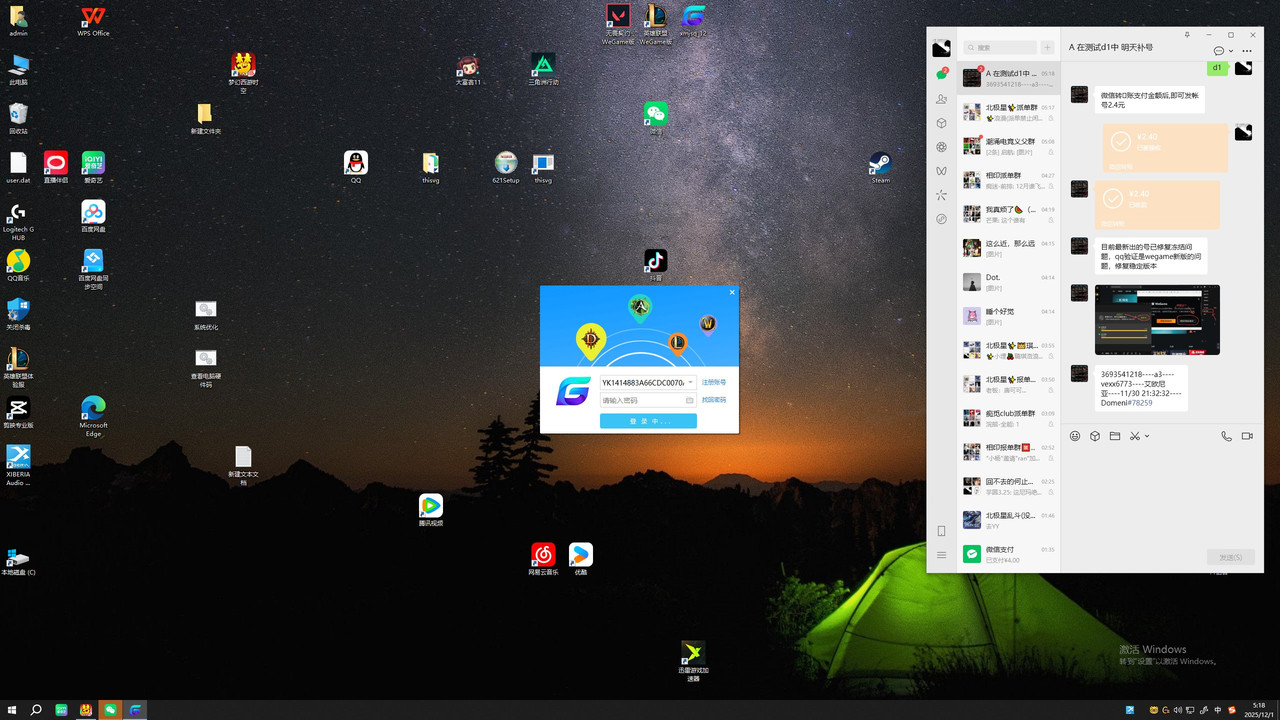1280x720 pixels.
Task: Click the 请输入密码 password field
Action: (x=648, y=400)
